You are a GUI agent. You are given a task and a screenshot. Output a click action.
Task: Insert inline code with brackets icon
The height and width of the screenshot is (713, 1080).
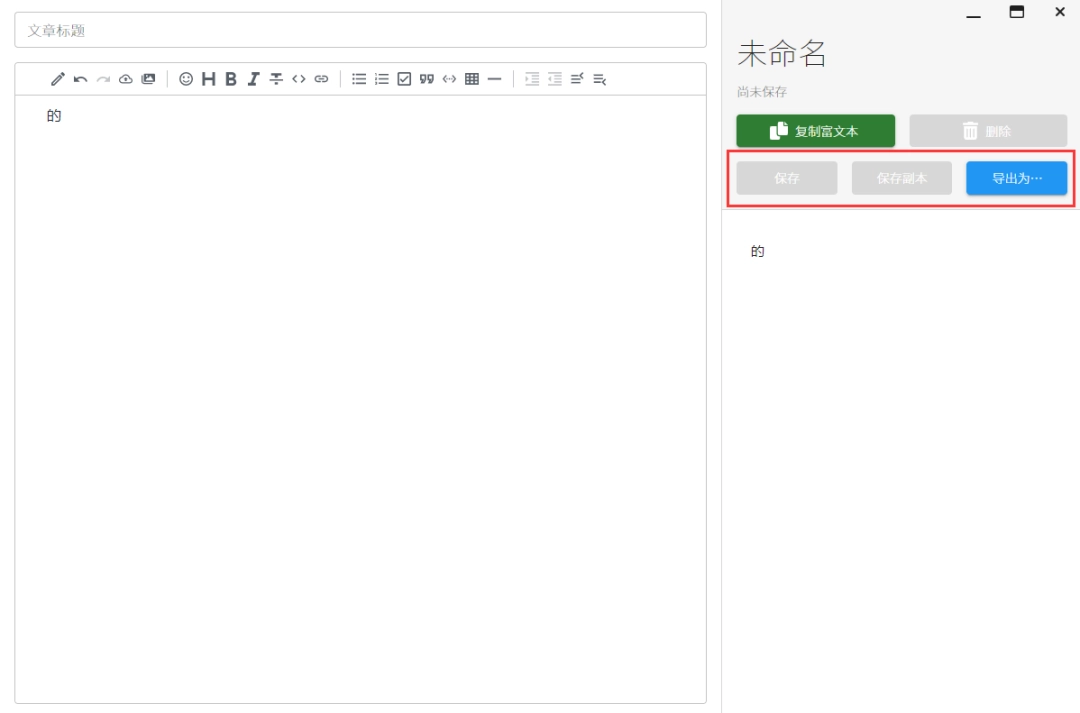point(298,79)
